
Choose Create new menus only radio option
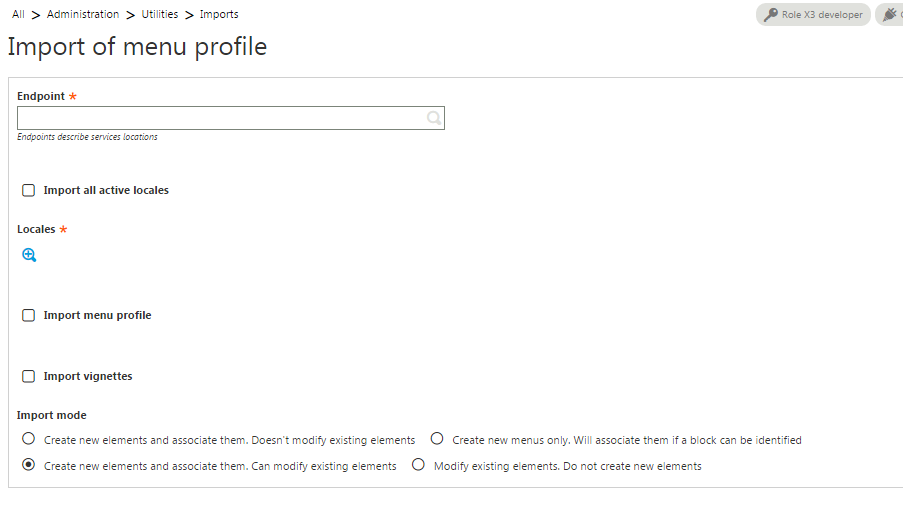click(437, 439)
